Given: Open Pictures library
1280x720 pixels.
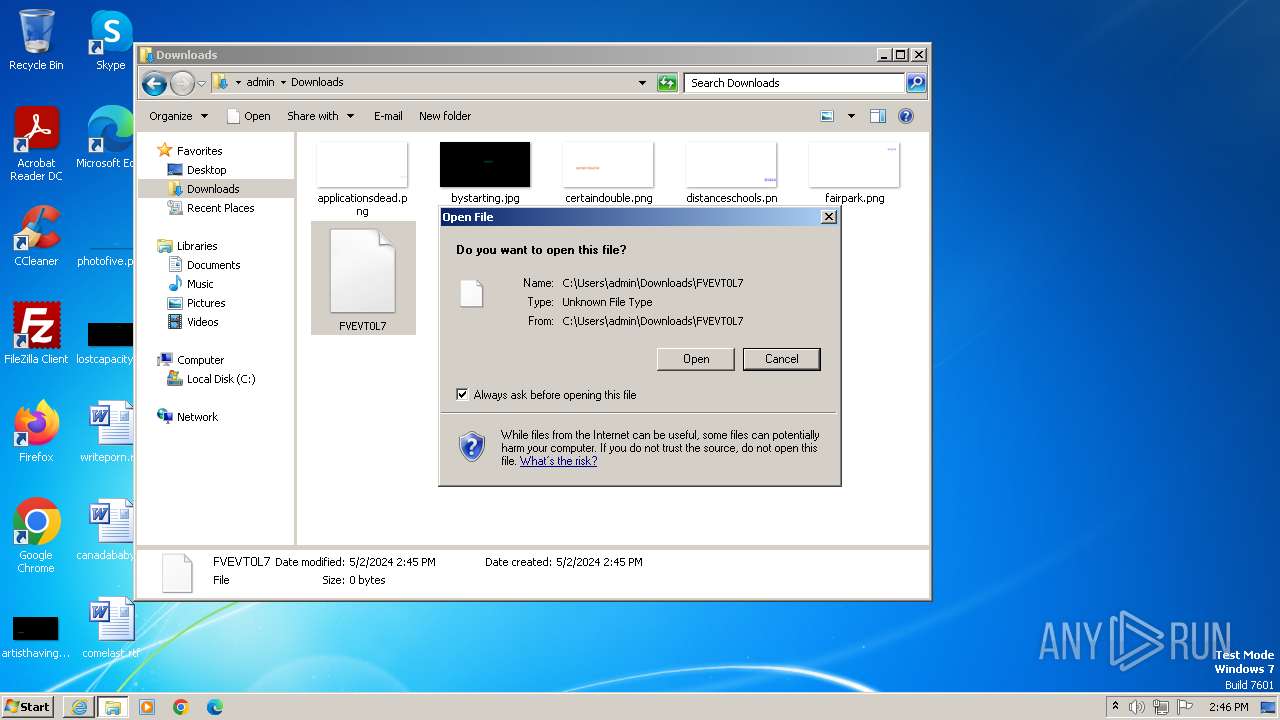Looking at the screenshot, I should (206, 303).
